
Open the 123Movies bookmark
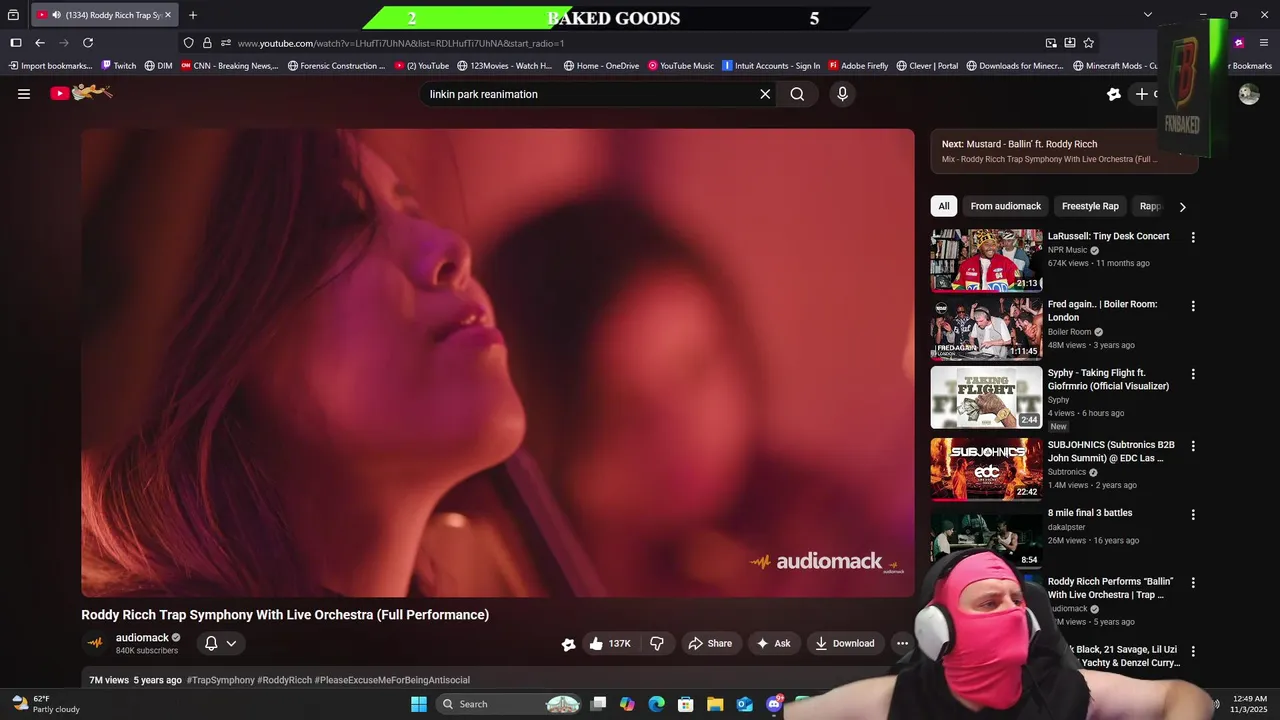[x=505, y=66]
